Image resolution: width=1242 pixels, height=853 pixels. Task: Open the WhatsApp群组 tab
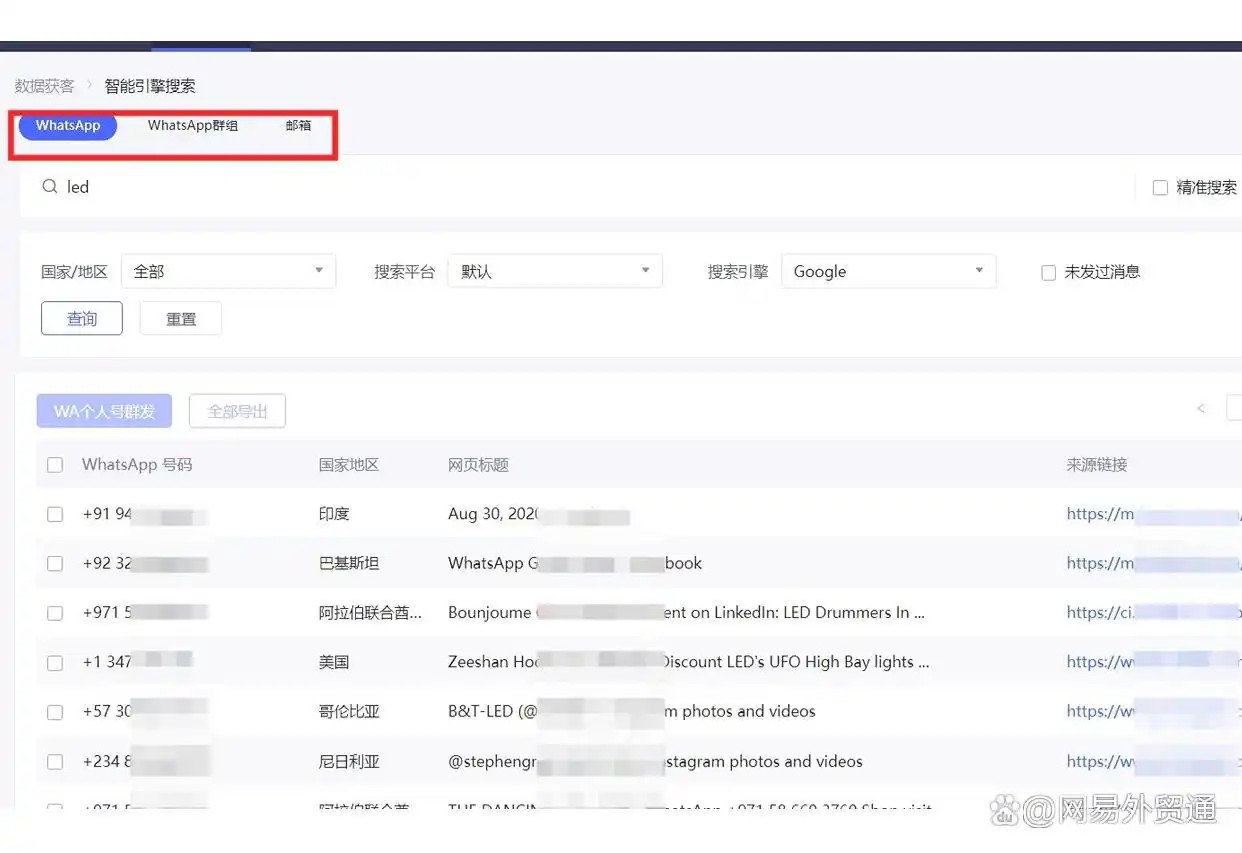(x=193, y=126)
